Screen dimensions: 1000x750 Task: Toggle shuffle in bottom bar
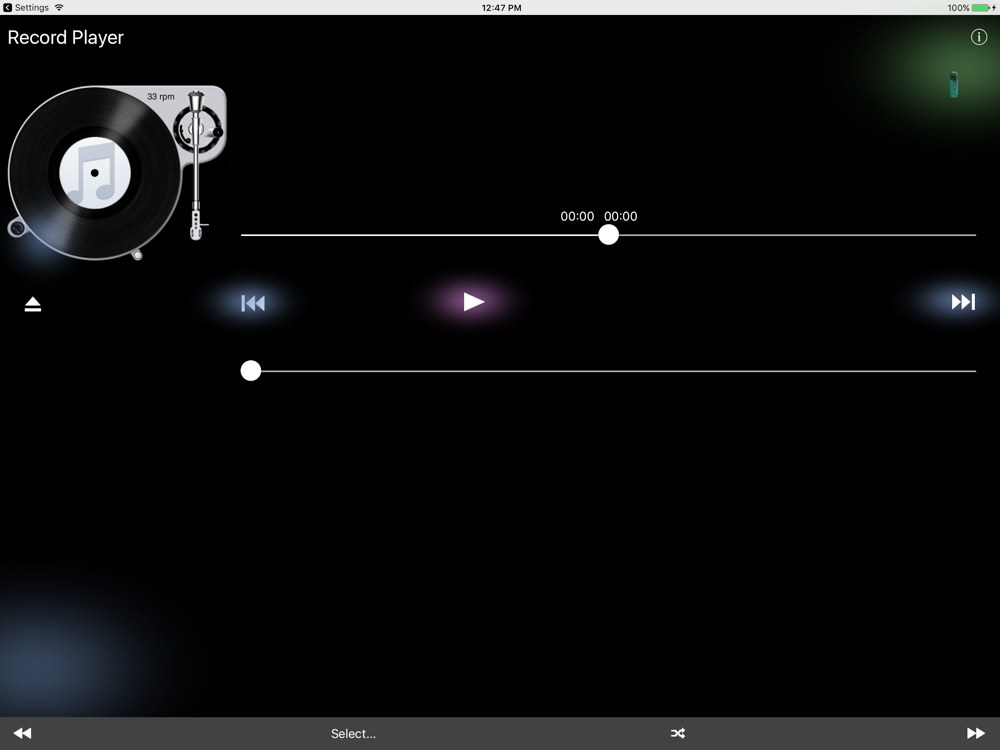point(678,733)
